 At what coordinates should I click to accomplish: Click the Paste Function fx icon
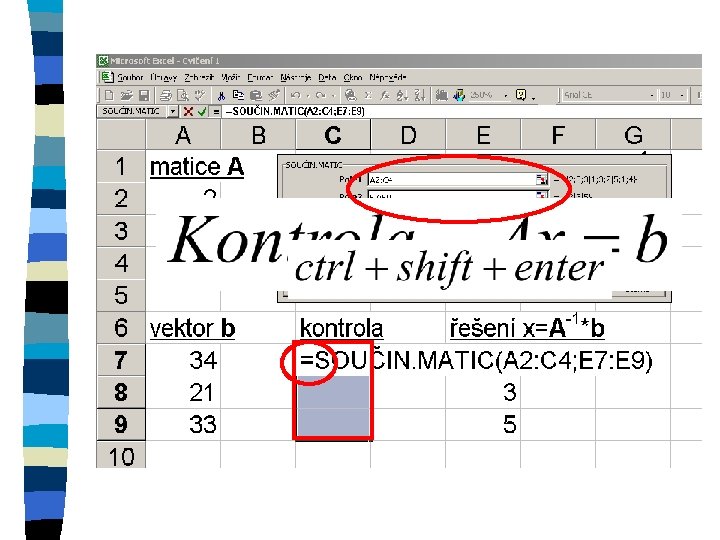click(385, 95)
